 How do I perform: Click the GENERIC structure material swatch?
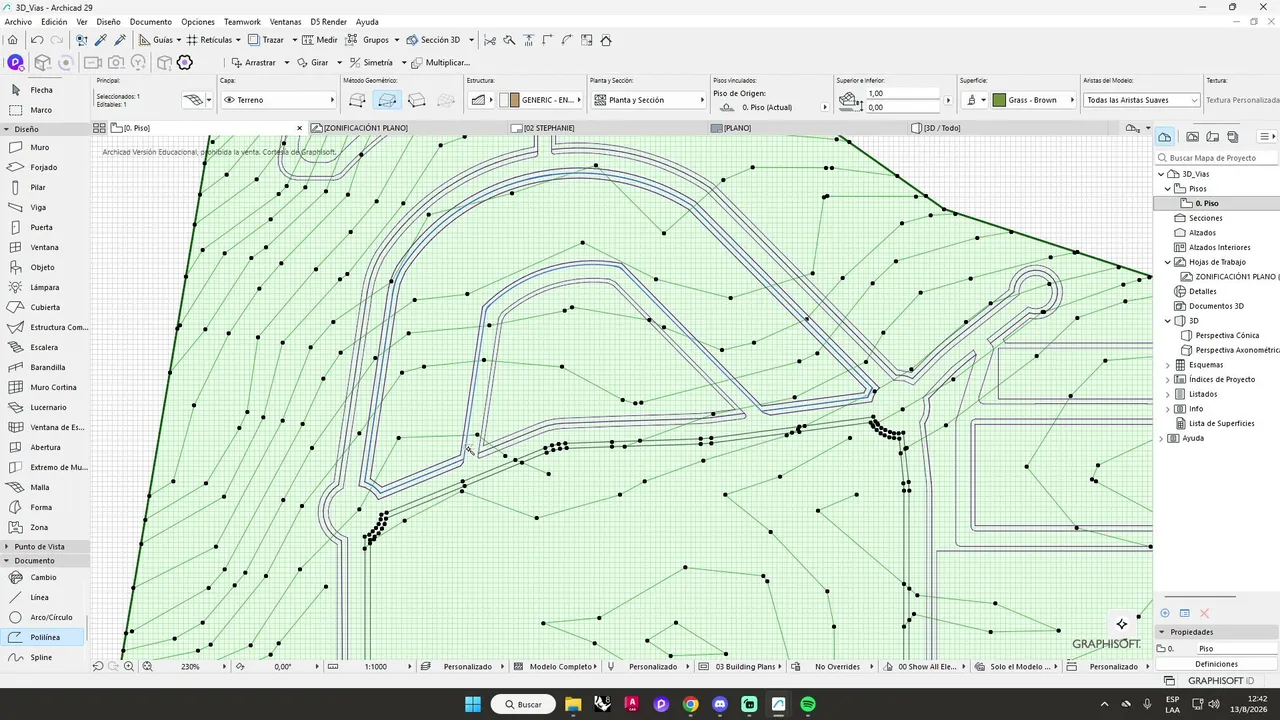click(x=514, y=100)
